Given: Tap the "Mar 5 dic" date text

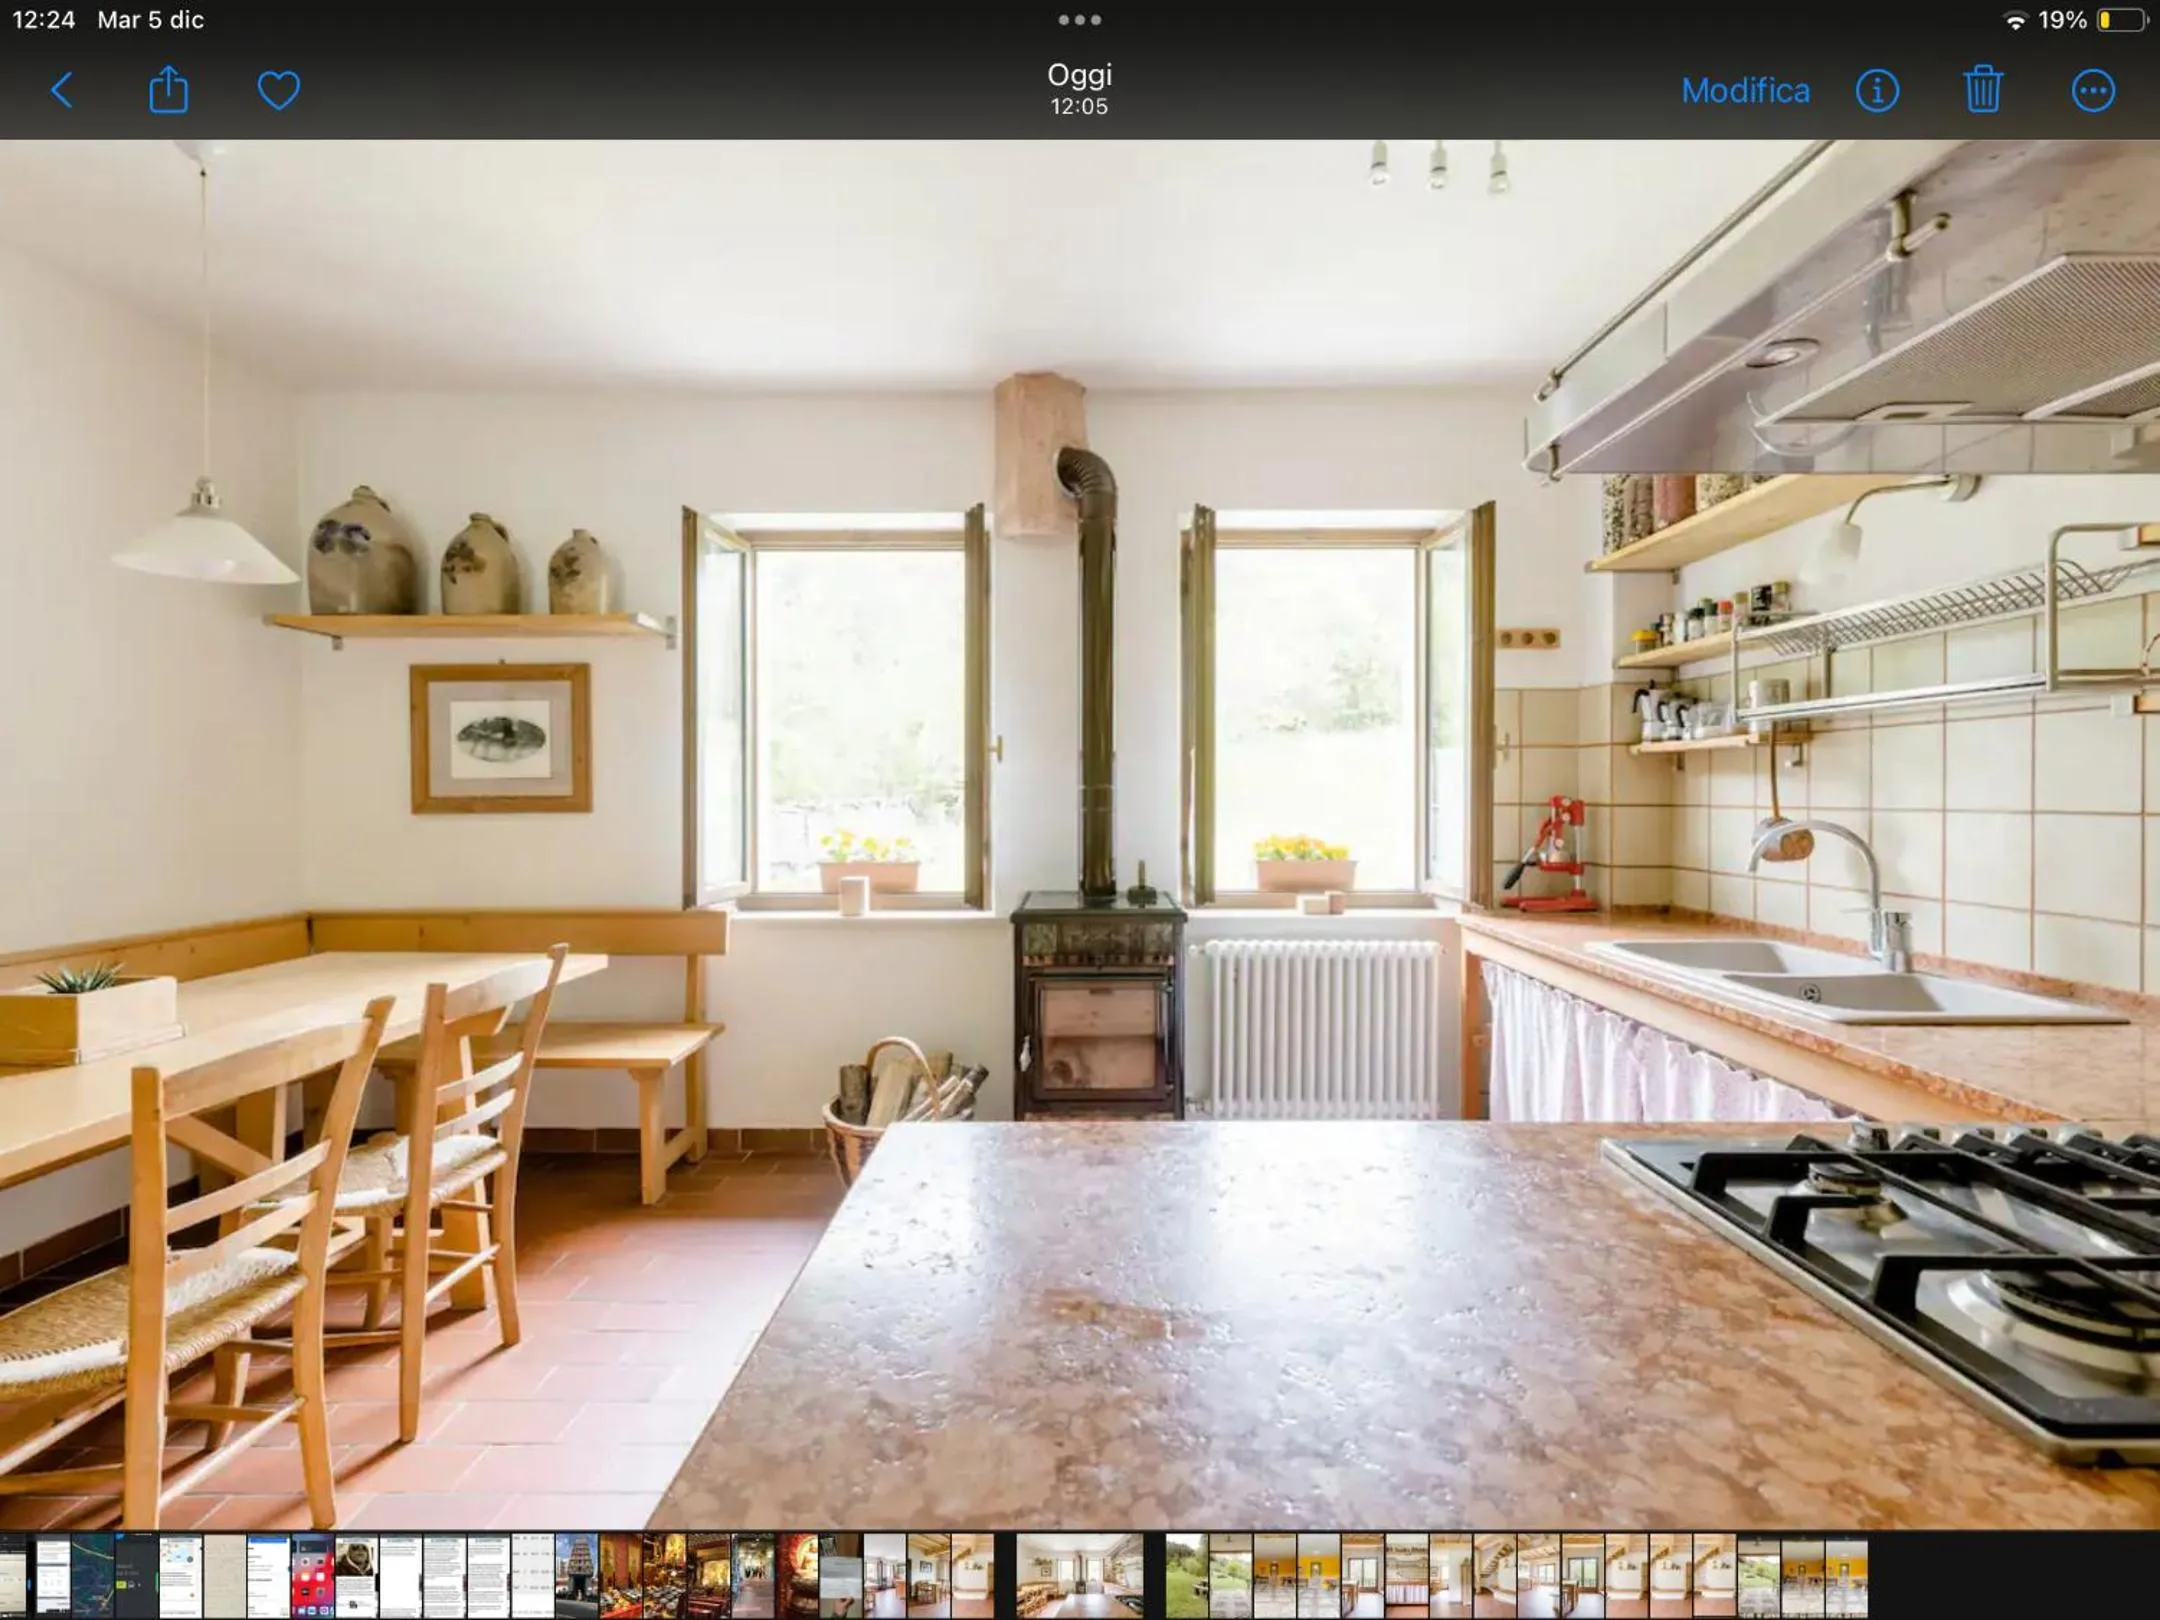Looking at the screenshot, I should click(150, 20).
